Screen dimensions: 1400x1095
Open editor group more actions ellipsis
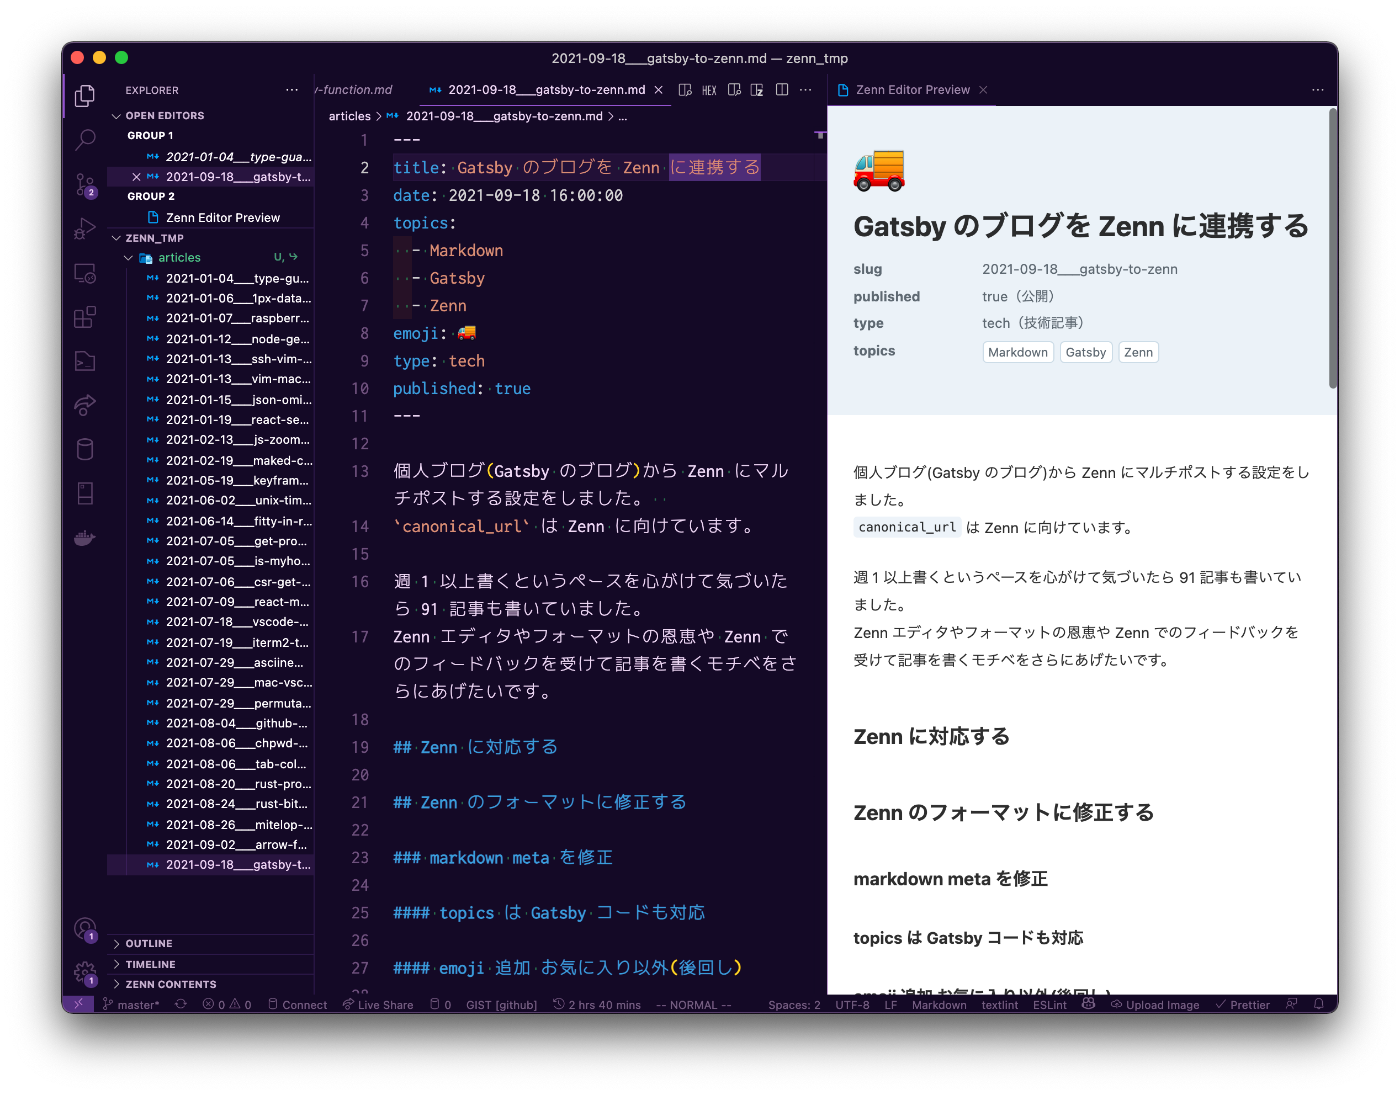point(806,90)
